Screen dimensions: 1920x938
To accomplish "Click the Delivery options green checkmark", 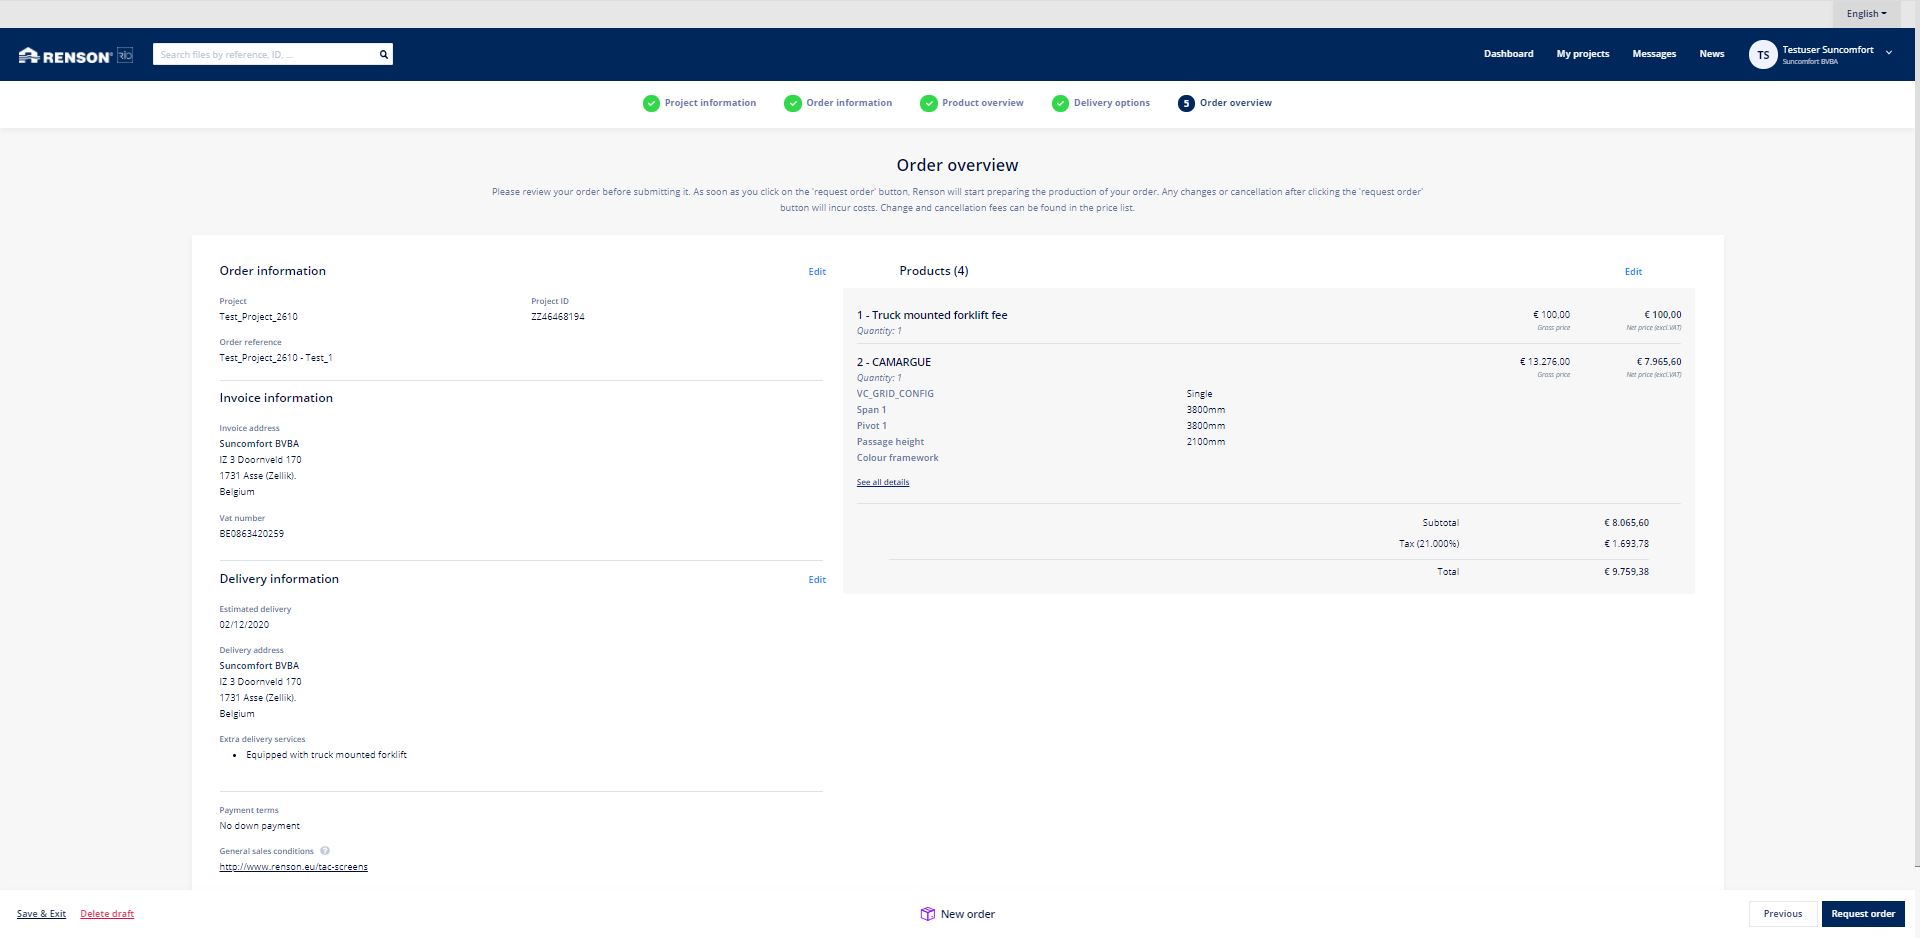I will click(x=1060, y=103).
